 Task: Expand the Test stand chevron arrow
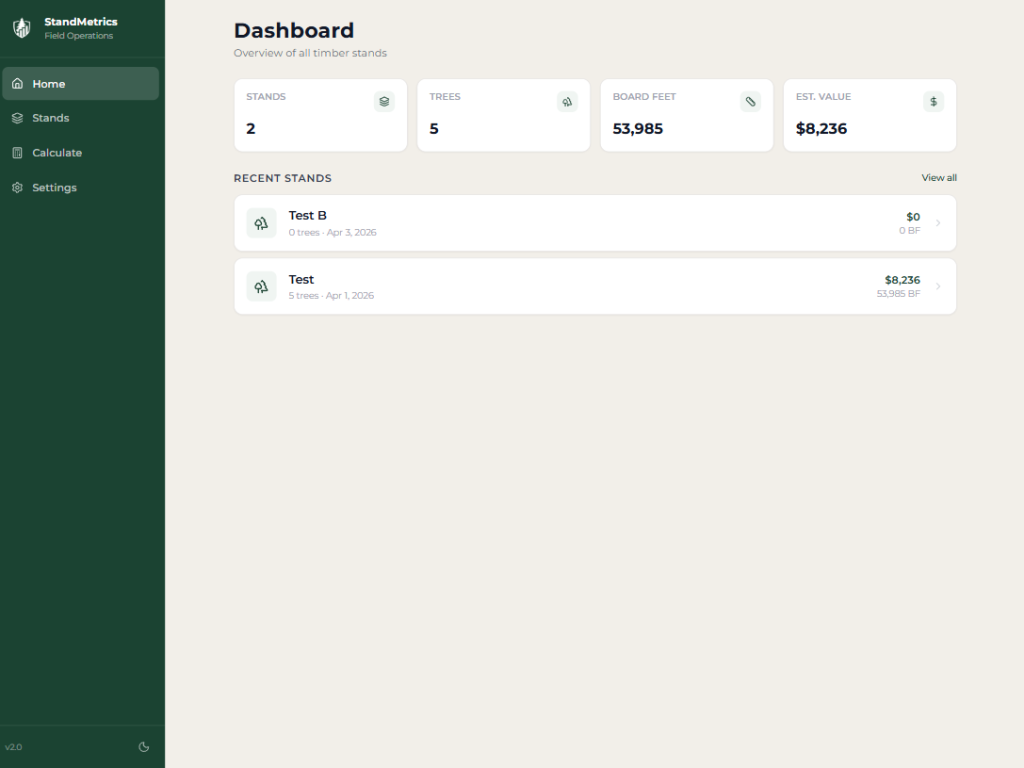938,287
